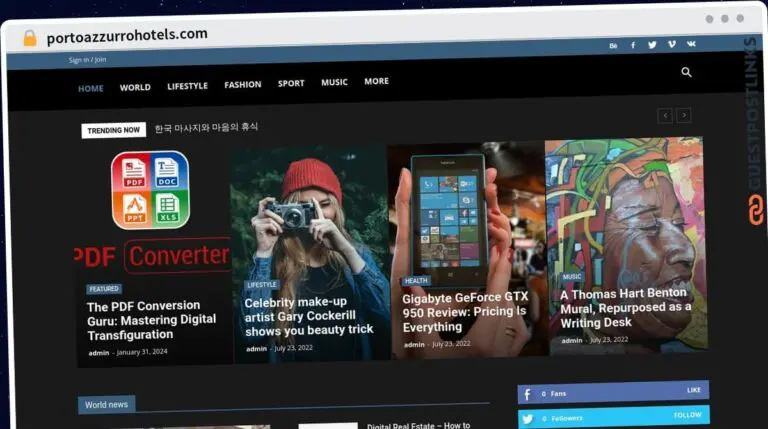768x429 pixels.
Task: Select the FASHION navigation item
Action: click(x=242, y=85)
